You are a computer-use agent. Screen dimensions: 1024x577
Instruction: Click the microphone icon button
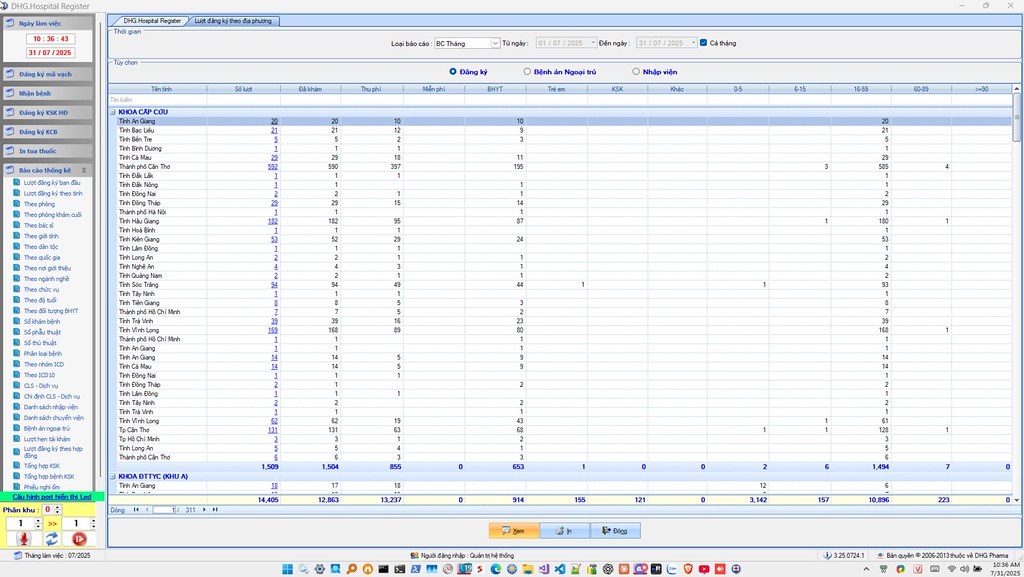pyautogui.click(x=24, y=538)
